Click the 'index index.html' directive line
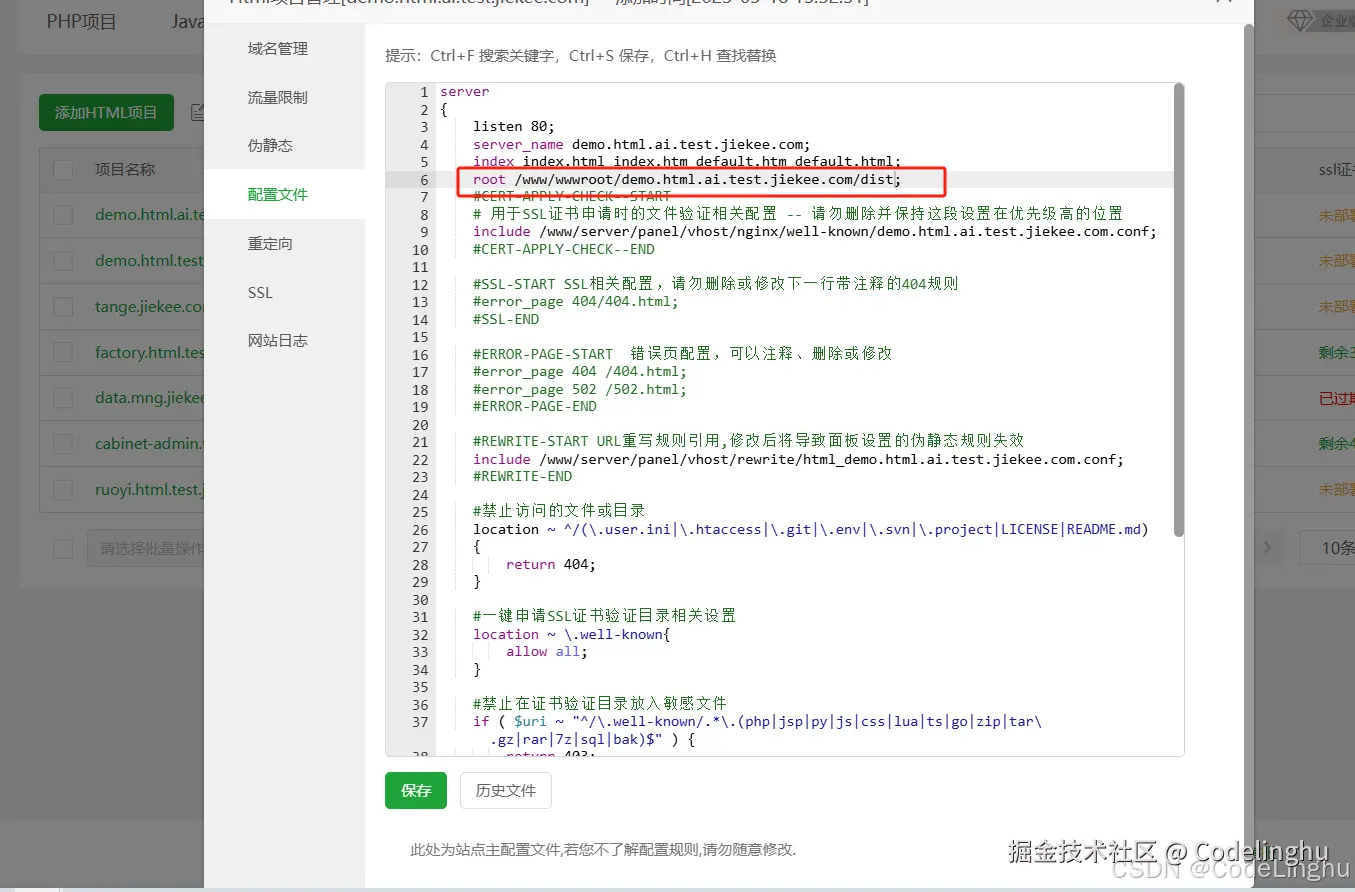The image size is (1355, 892). pyautogui.click(x=687, y=161)
